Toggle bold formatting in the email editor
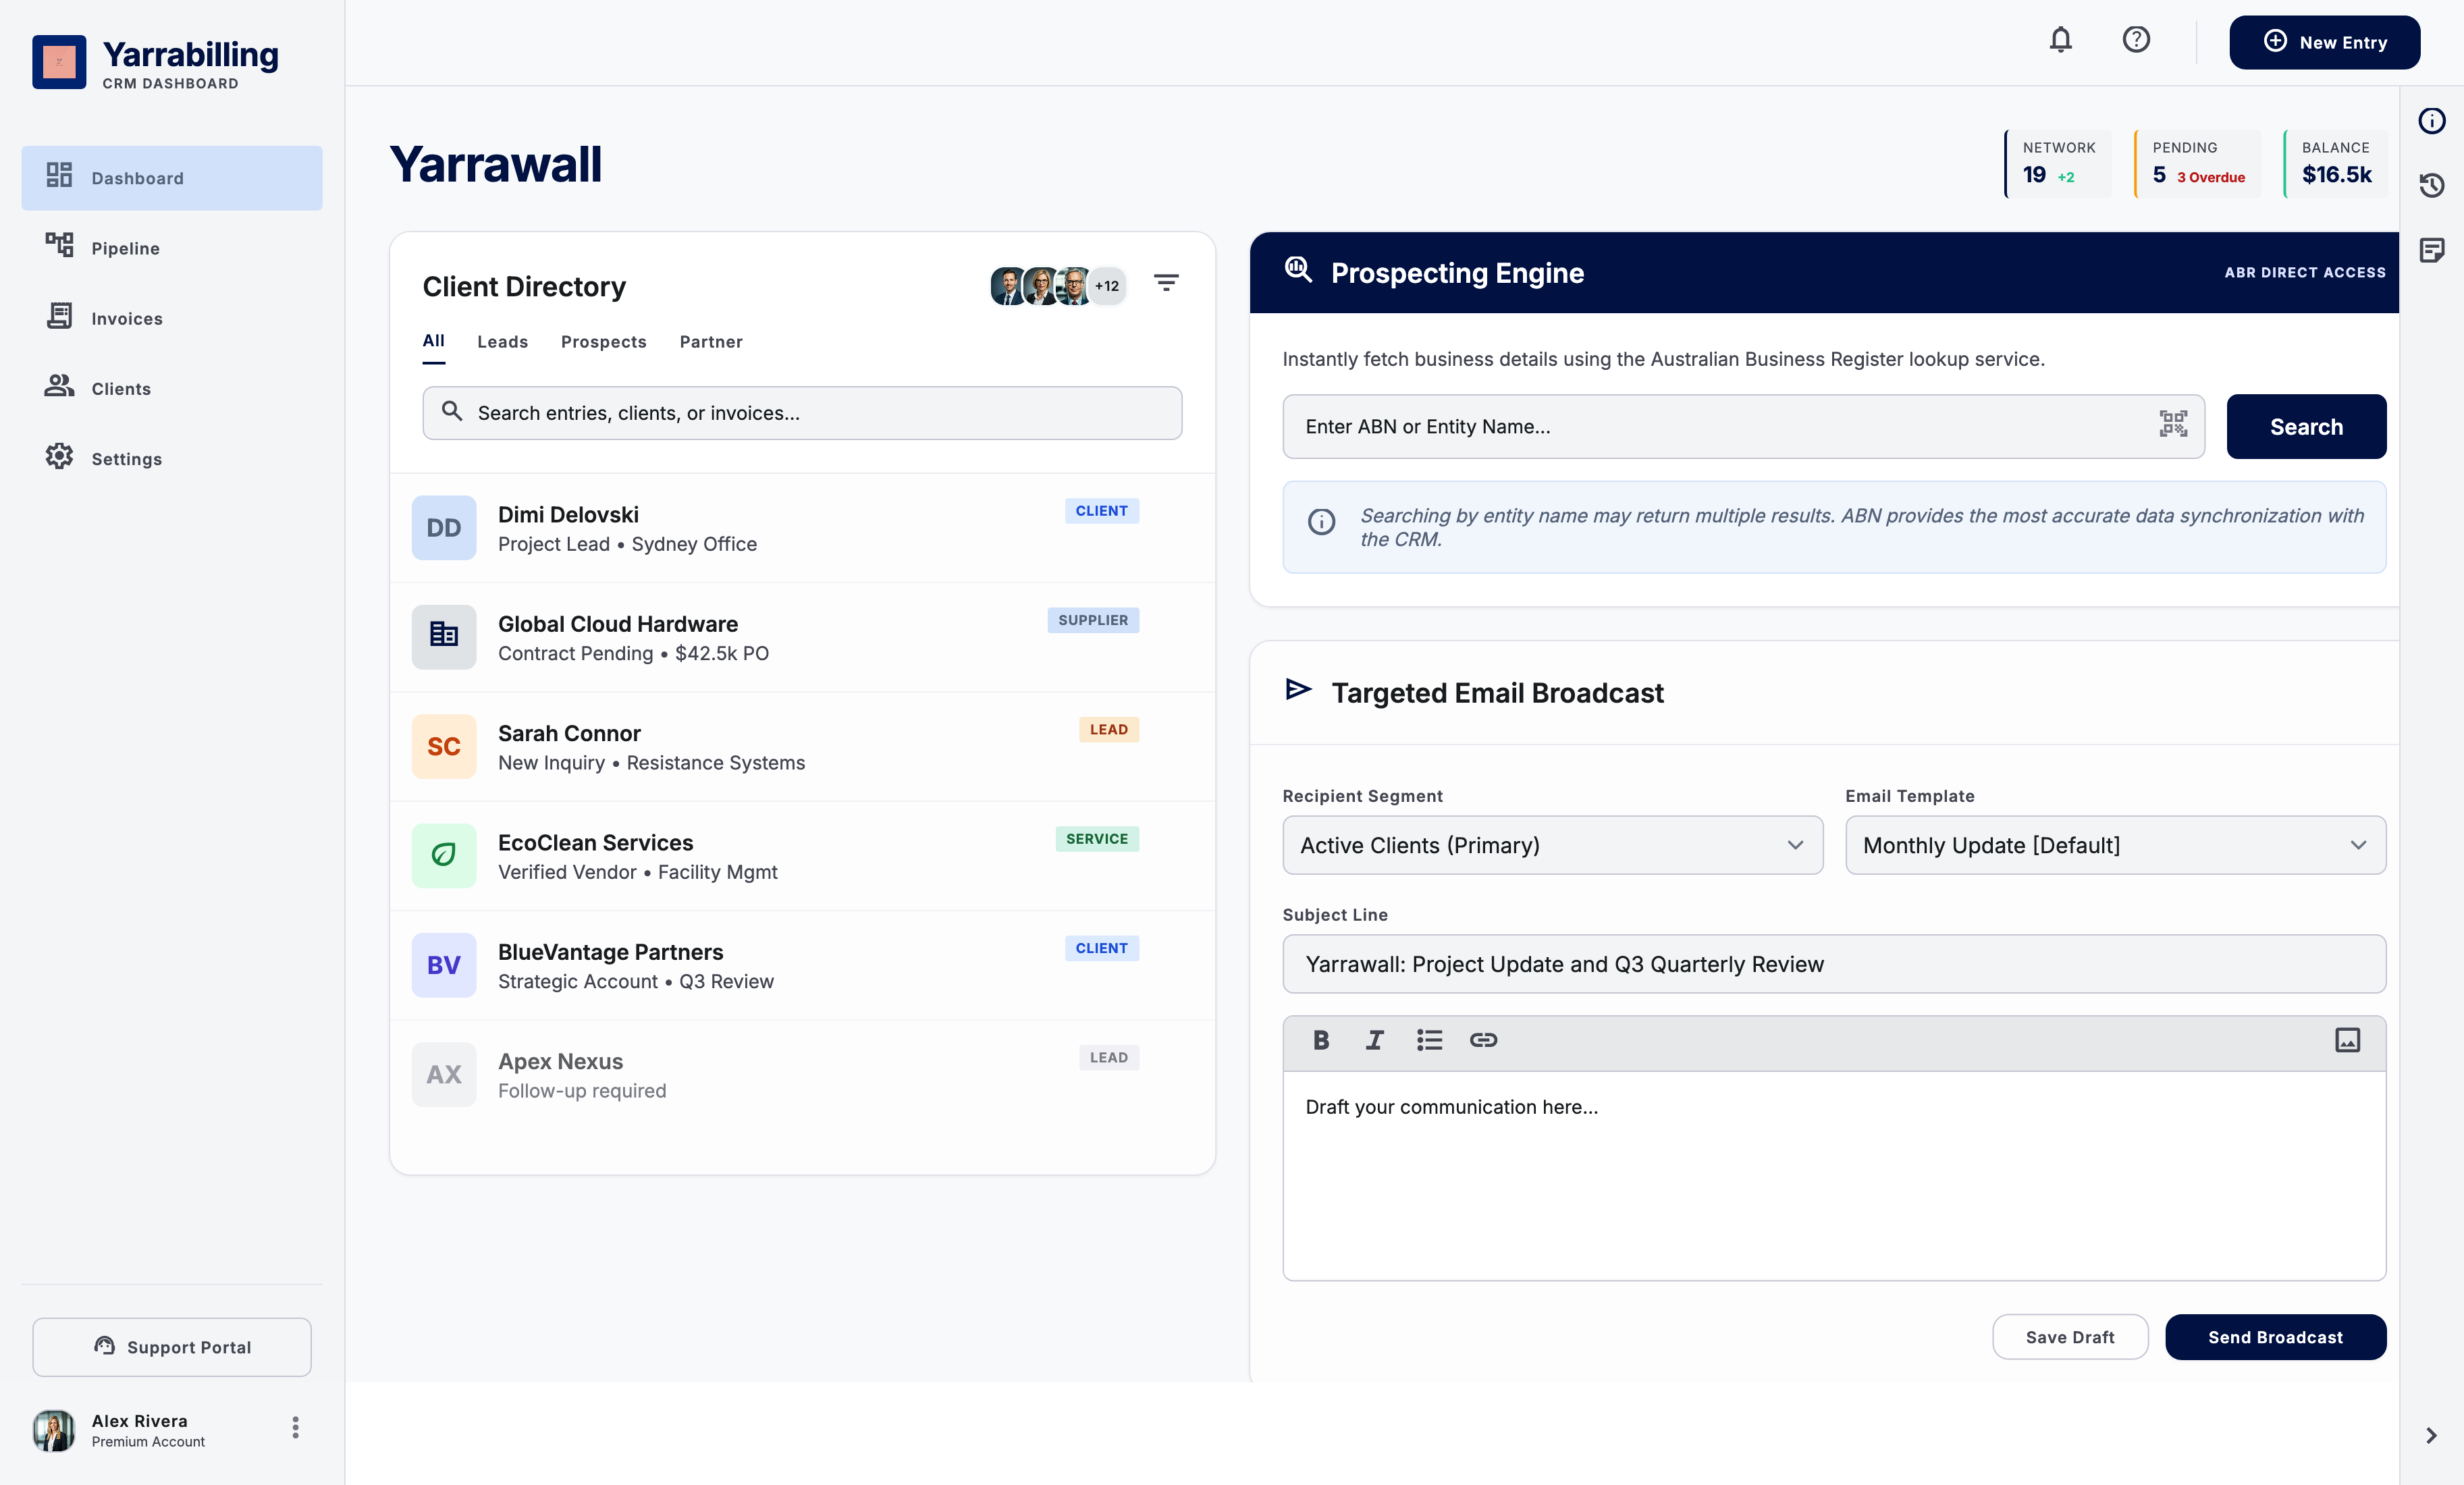 tap(1321, 1040)
